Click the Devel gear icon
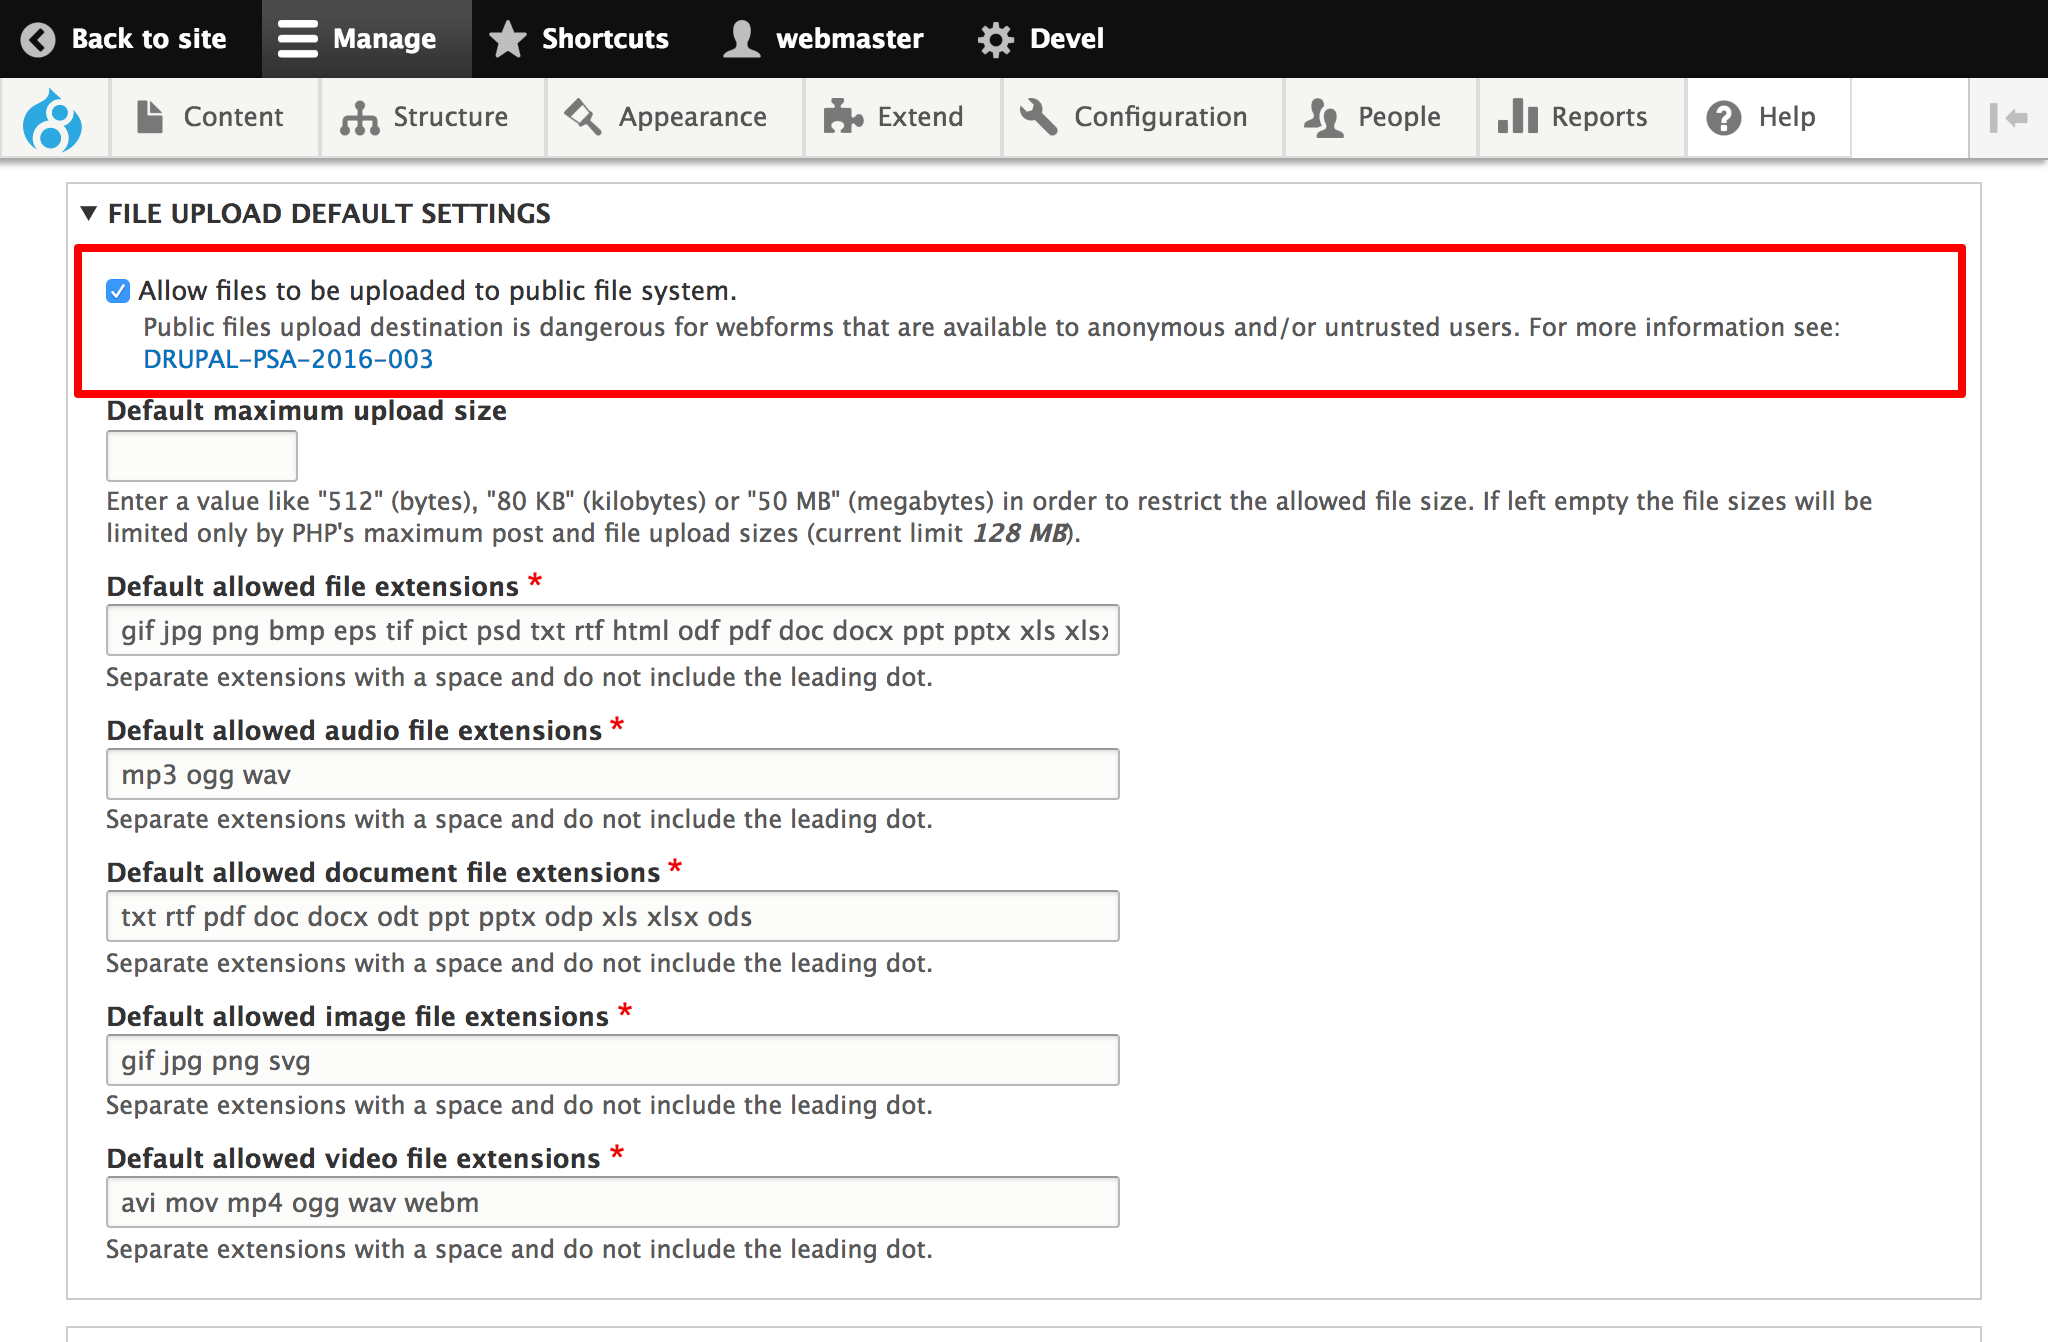2048x1342 pixels. click(x=995, y=39)
